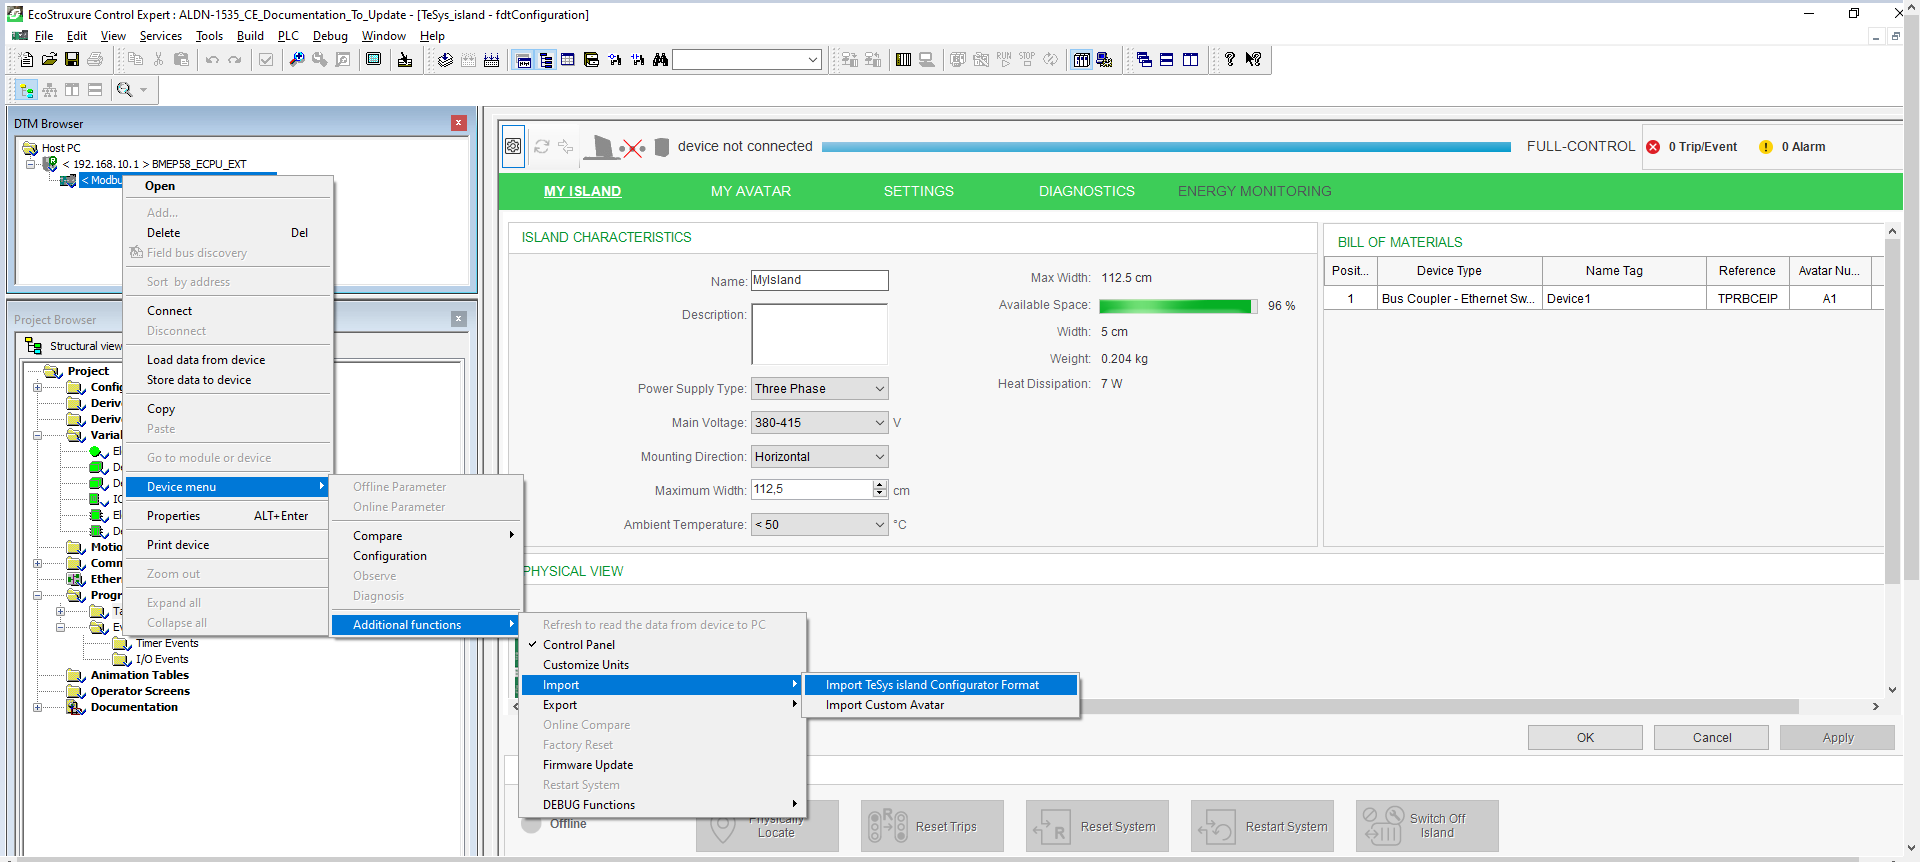Click the OK button
This screenshot has width=1920, height=862.
[1585, 738]
